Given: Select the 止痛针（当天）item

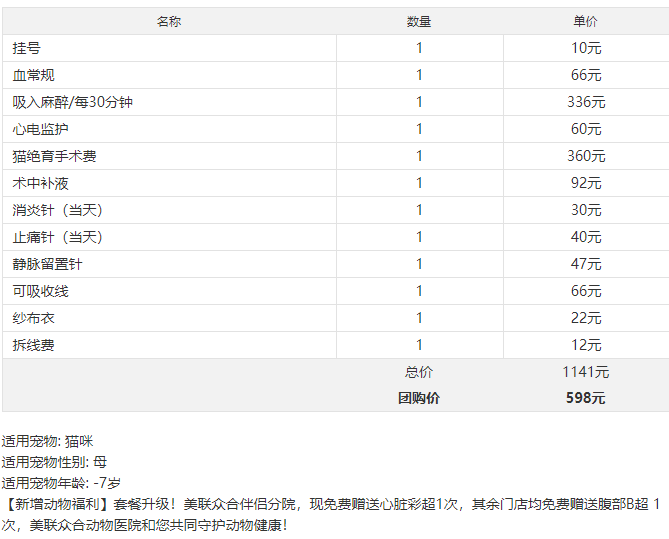Looking at the screenshot, I should (x=58, y=237).
